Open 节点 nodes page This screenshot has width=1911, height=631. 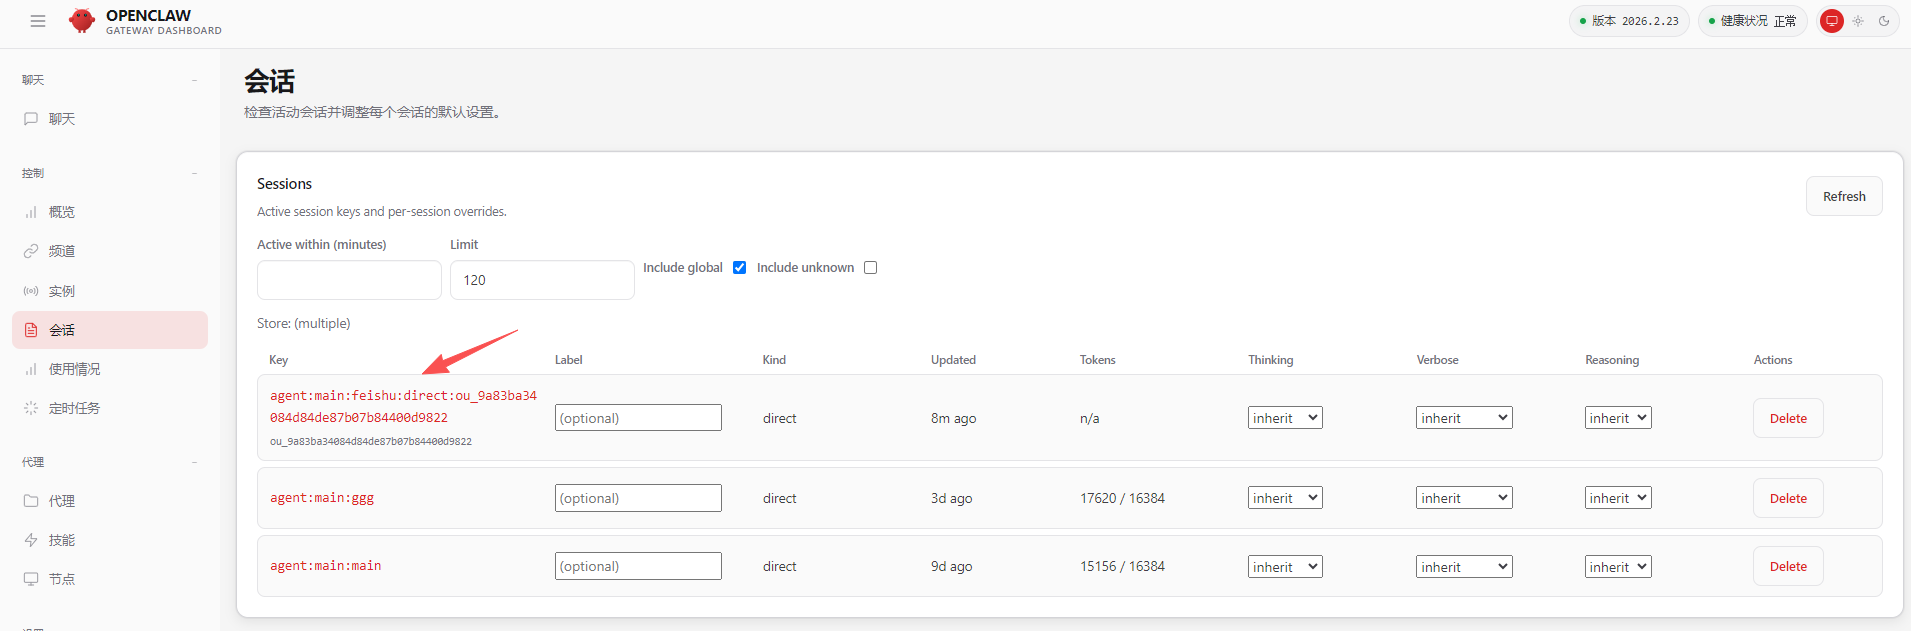click(110, 579)
